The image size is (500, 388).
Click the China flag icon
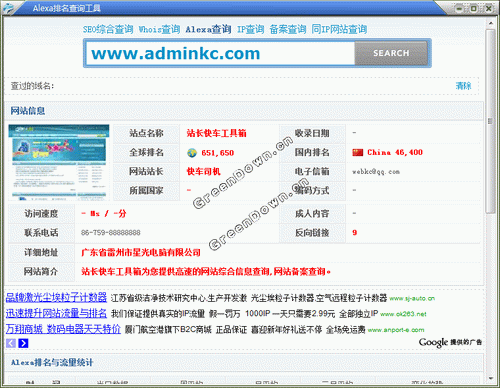pos(358,153)
